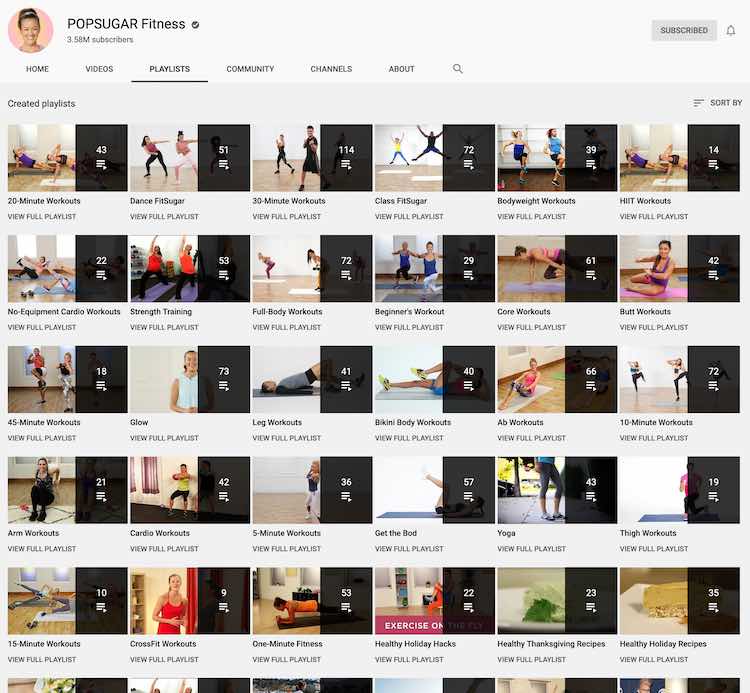Open the Healthy Holiday Hacks playlist thumbnail

(435, 601)
